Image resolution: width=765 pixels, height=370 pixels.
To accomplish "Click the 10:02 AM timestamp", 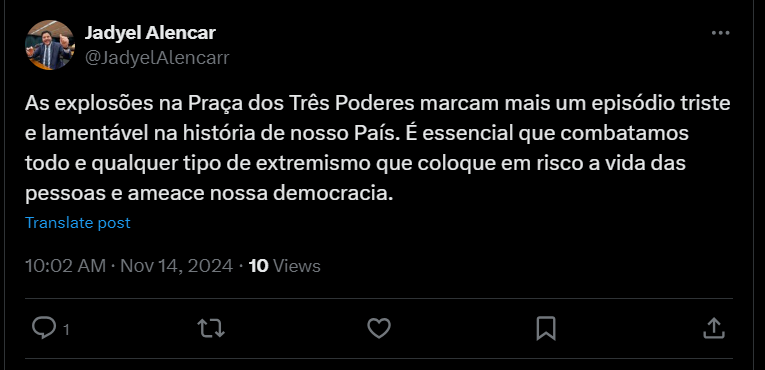I will 65,266.
